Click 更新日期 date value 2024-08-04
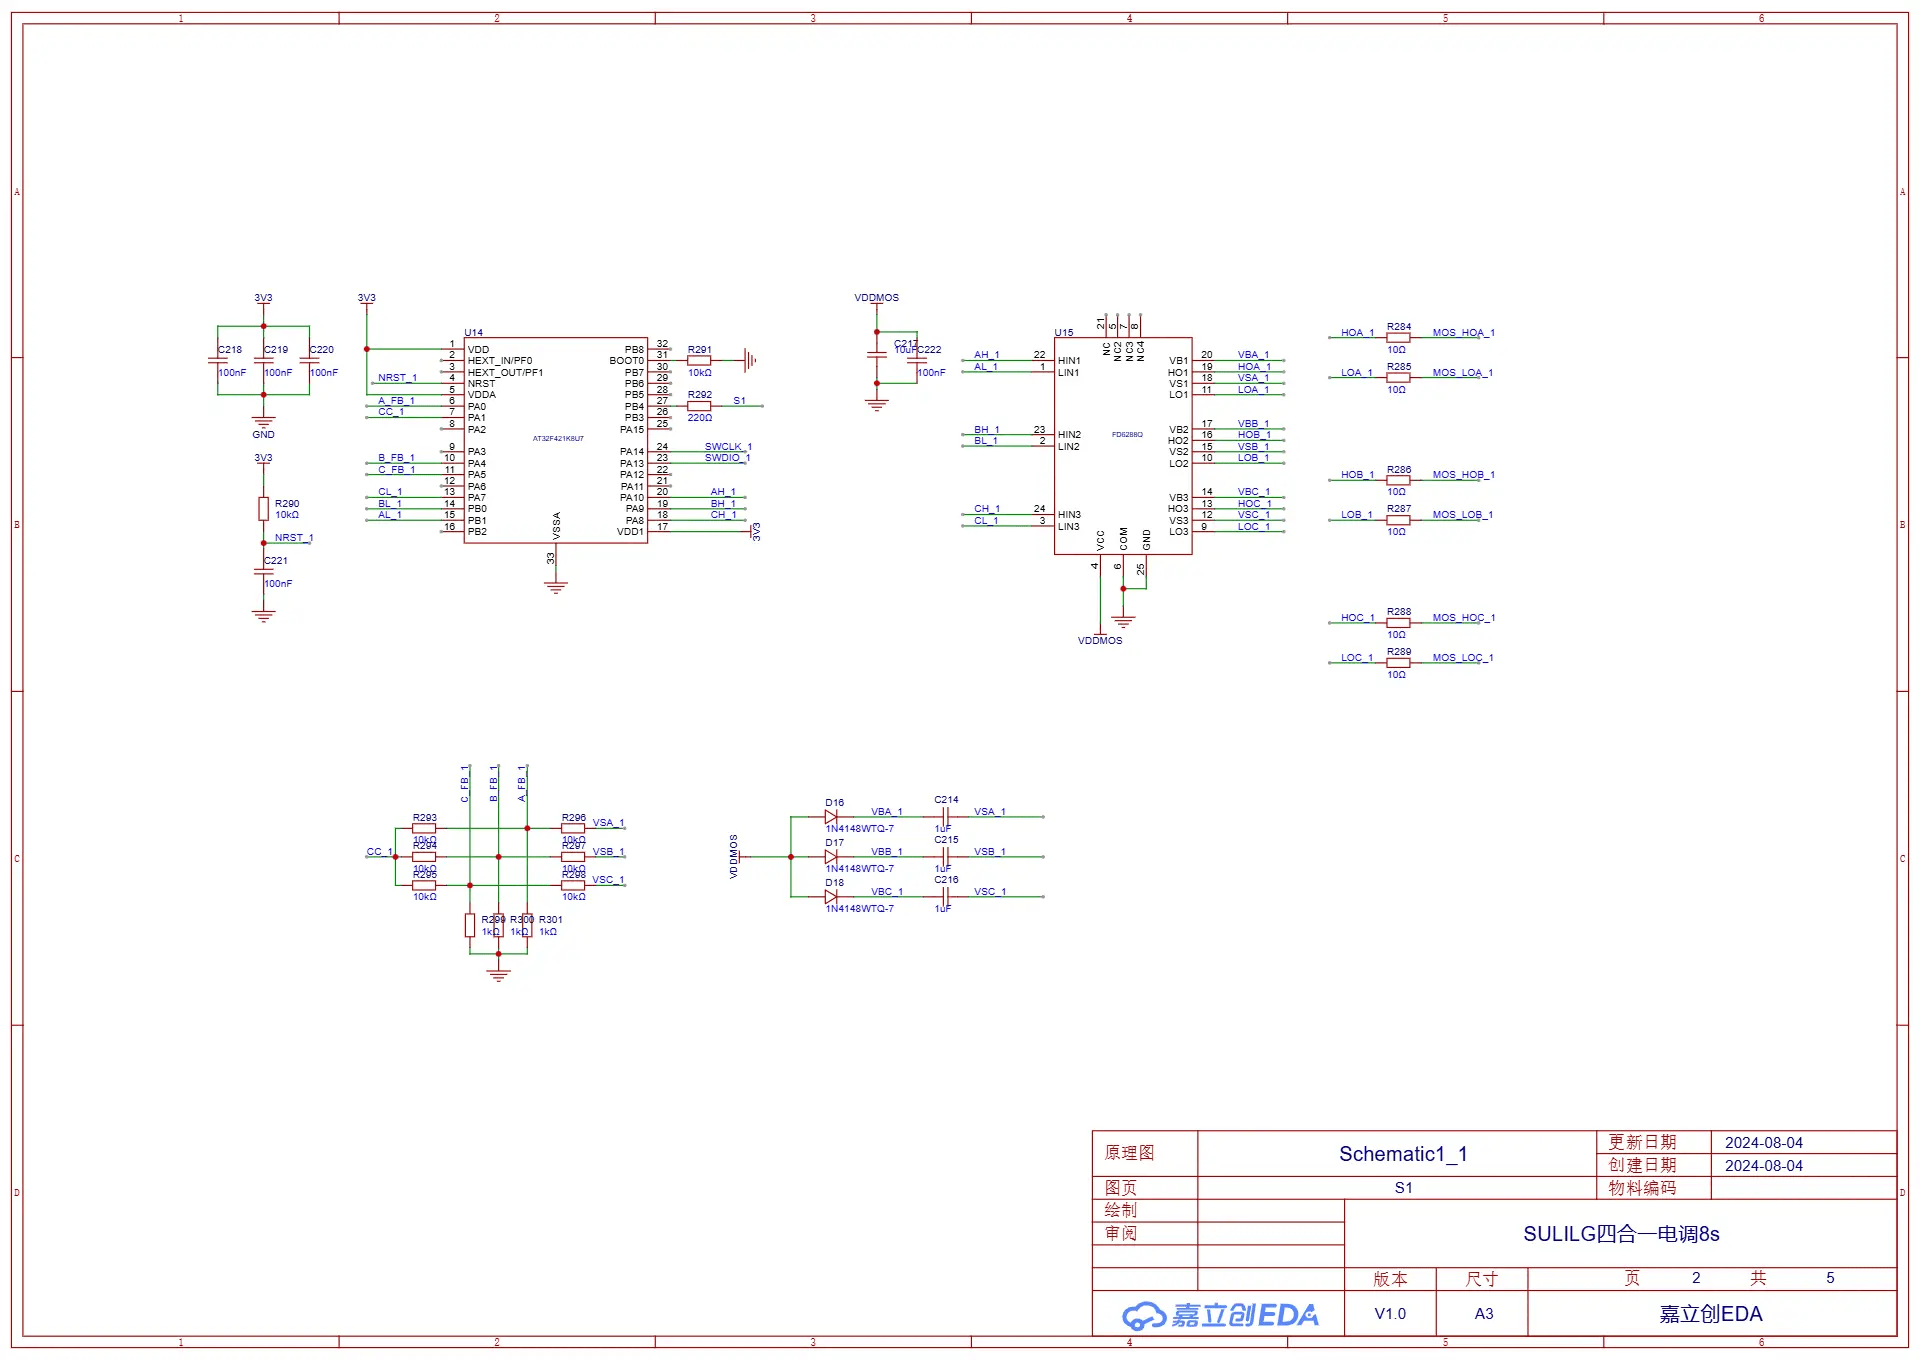 [1764, 1143]
